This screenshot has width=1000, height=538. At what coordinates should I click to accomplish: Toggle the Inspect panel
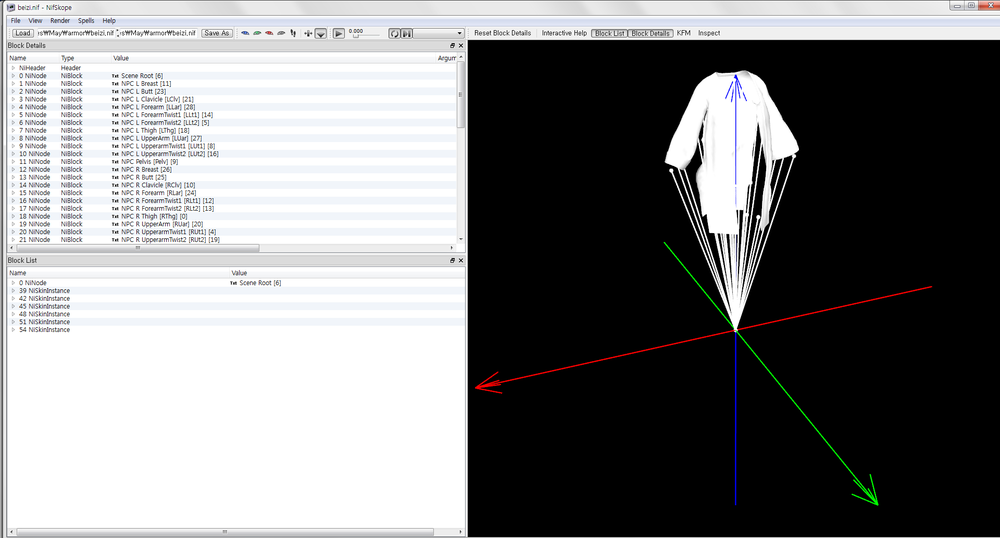(x=709, y=33)
